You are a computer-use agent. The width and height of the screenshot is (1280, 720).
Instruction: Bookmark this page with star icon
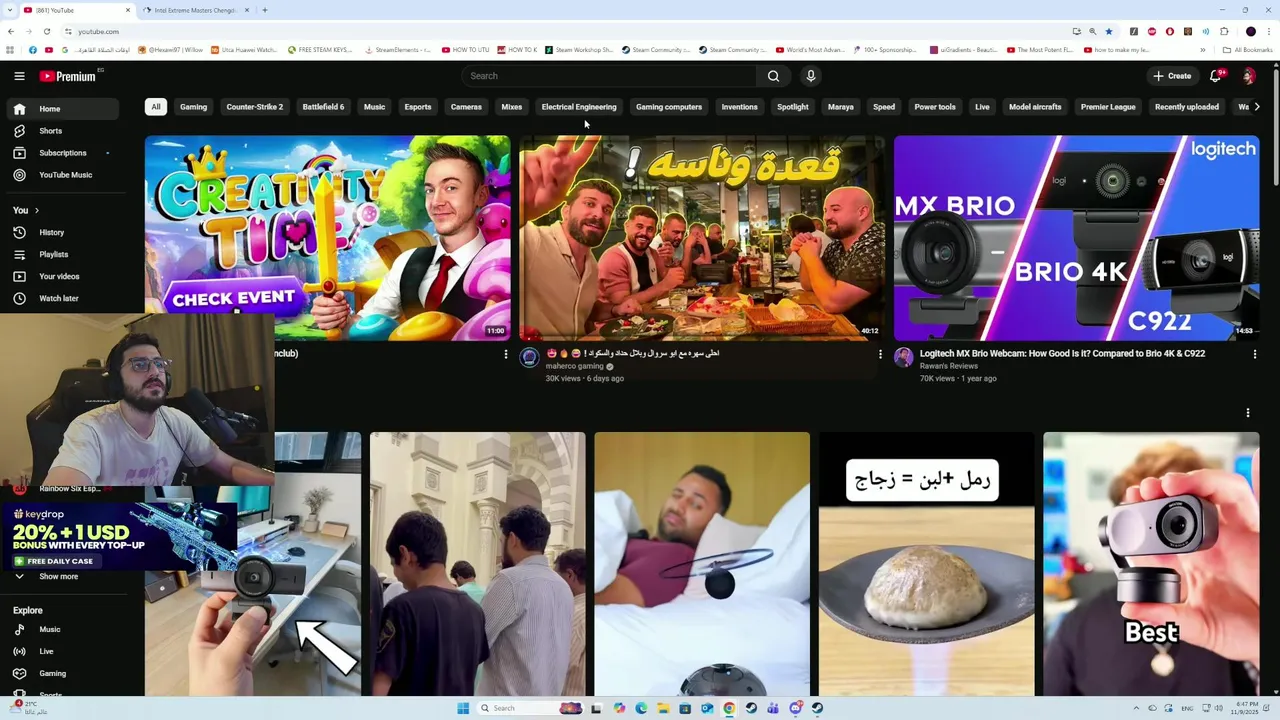1108,31
